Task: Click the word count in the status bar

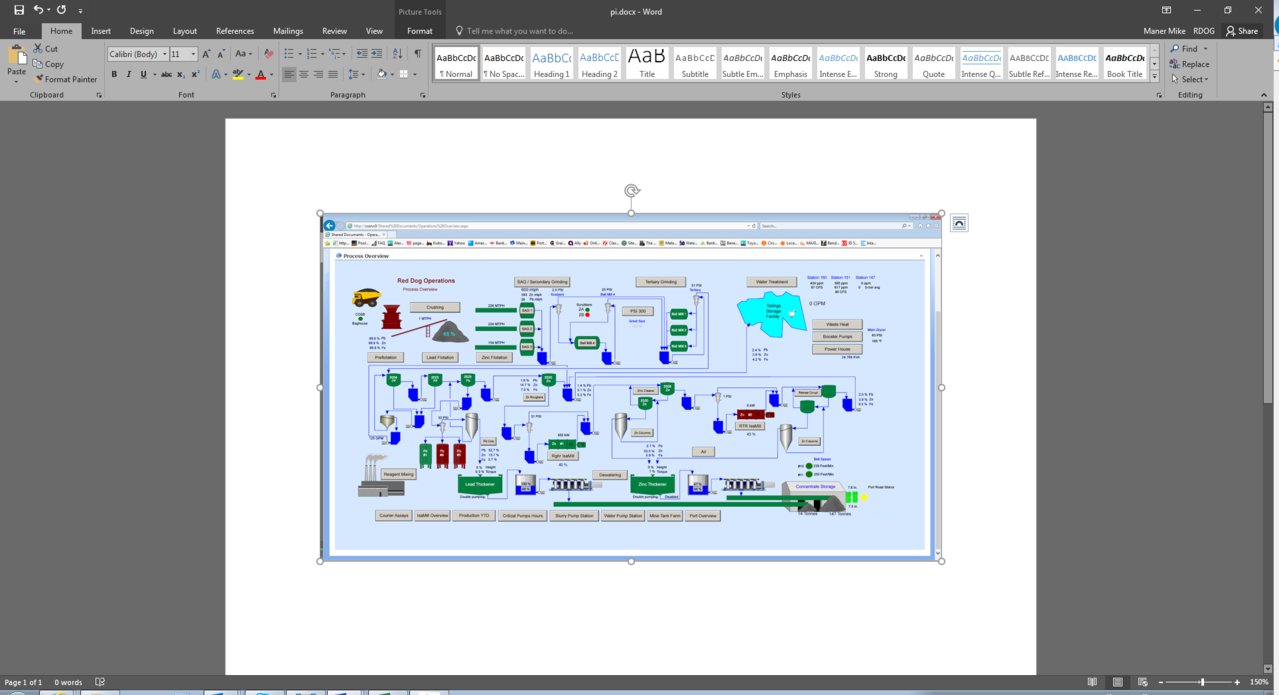Action: click(69, 682)
